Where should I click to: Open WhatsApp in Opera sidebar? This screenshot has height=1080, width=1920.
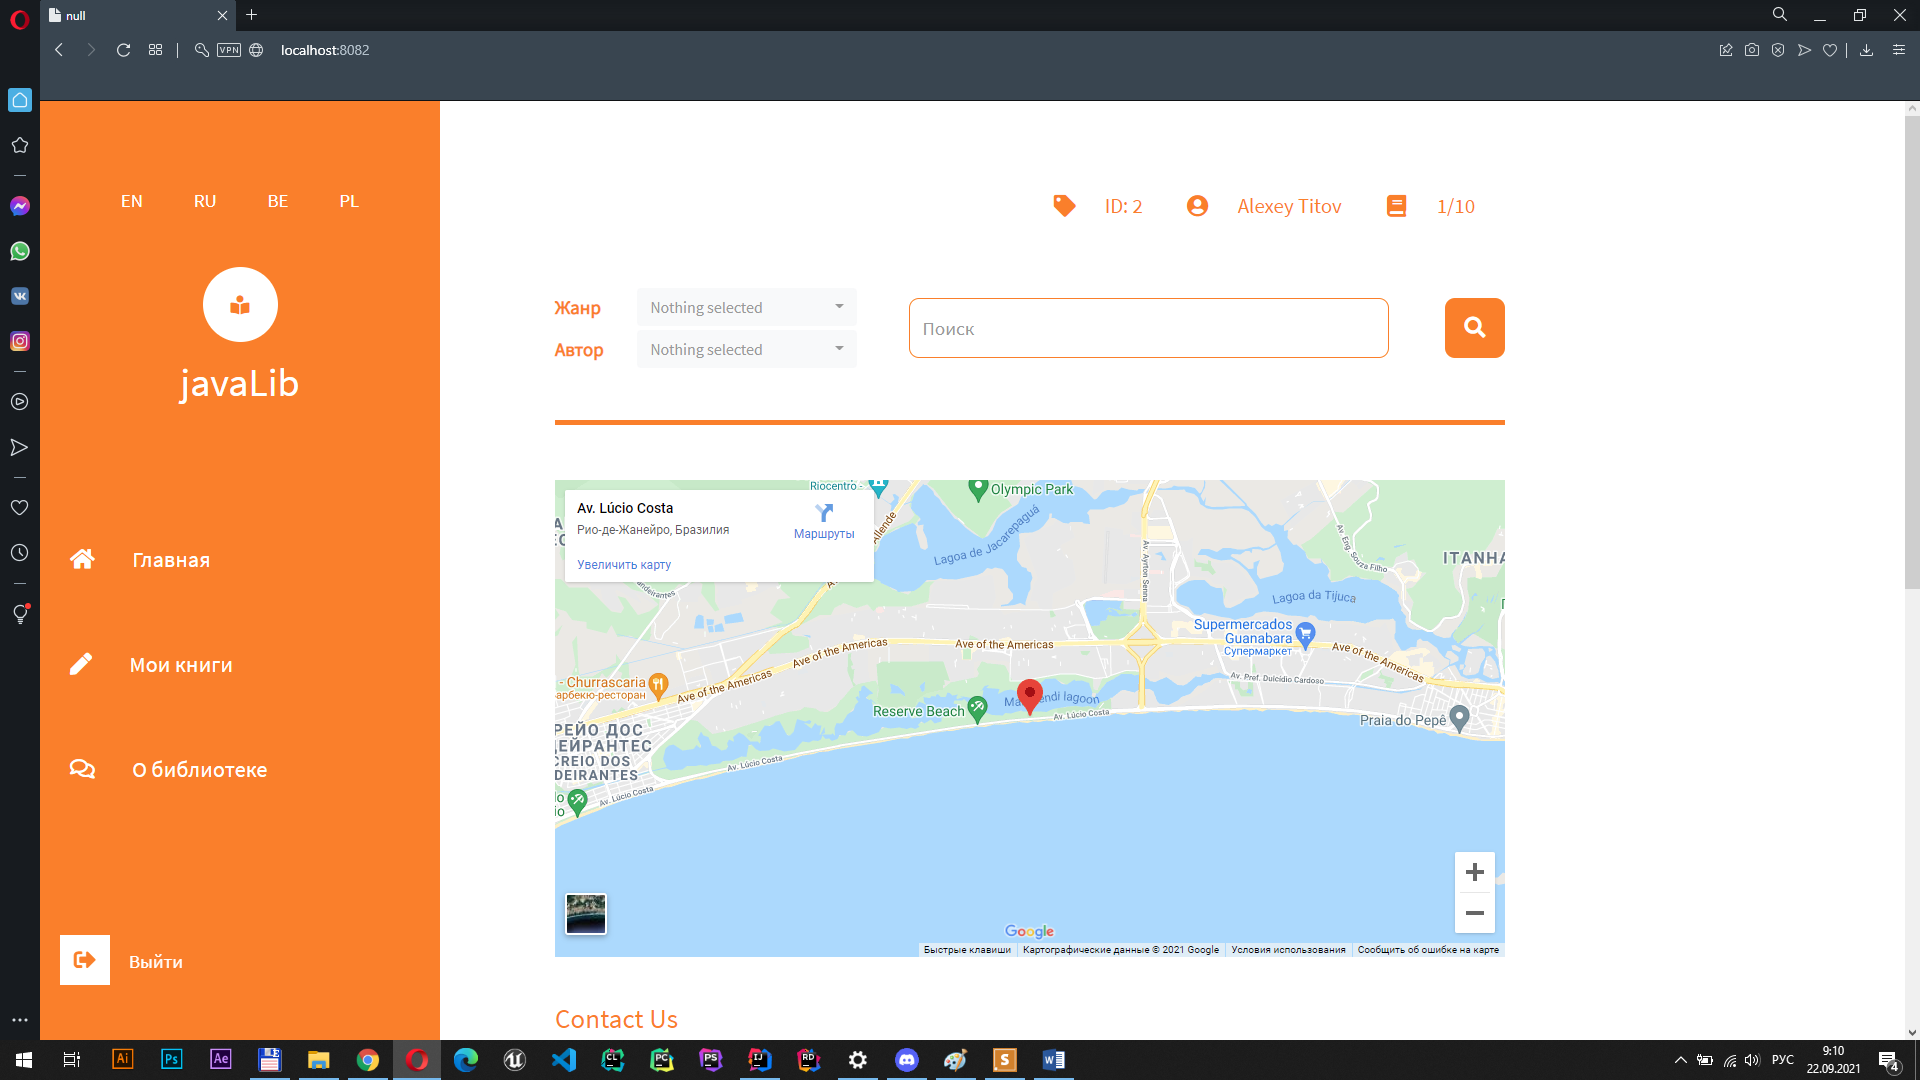(x=20, y=251)
